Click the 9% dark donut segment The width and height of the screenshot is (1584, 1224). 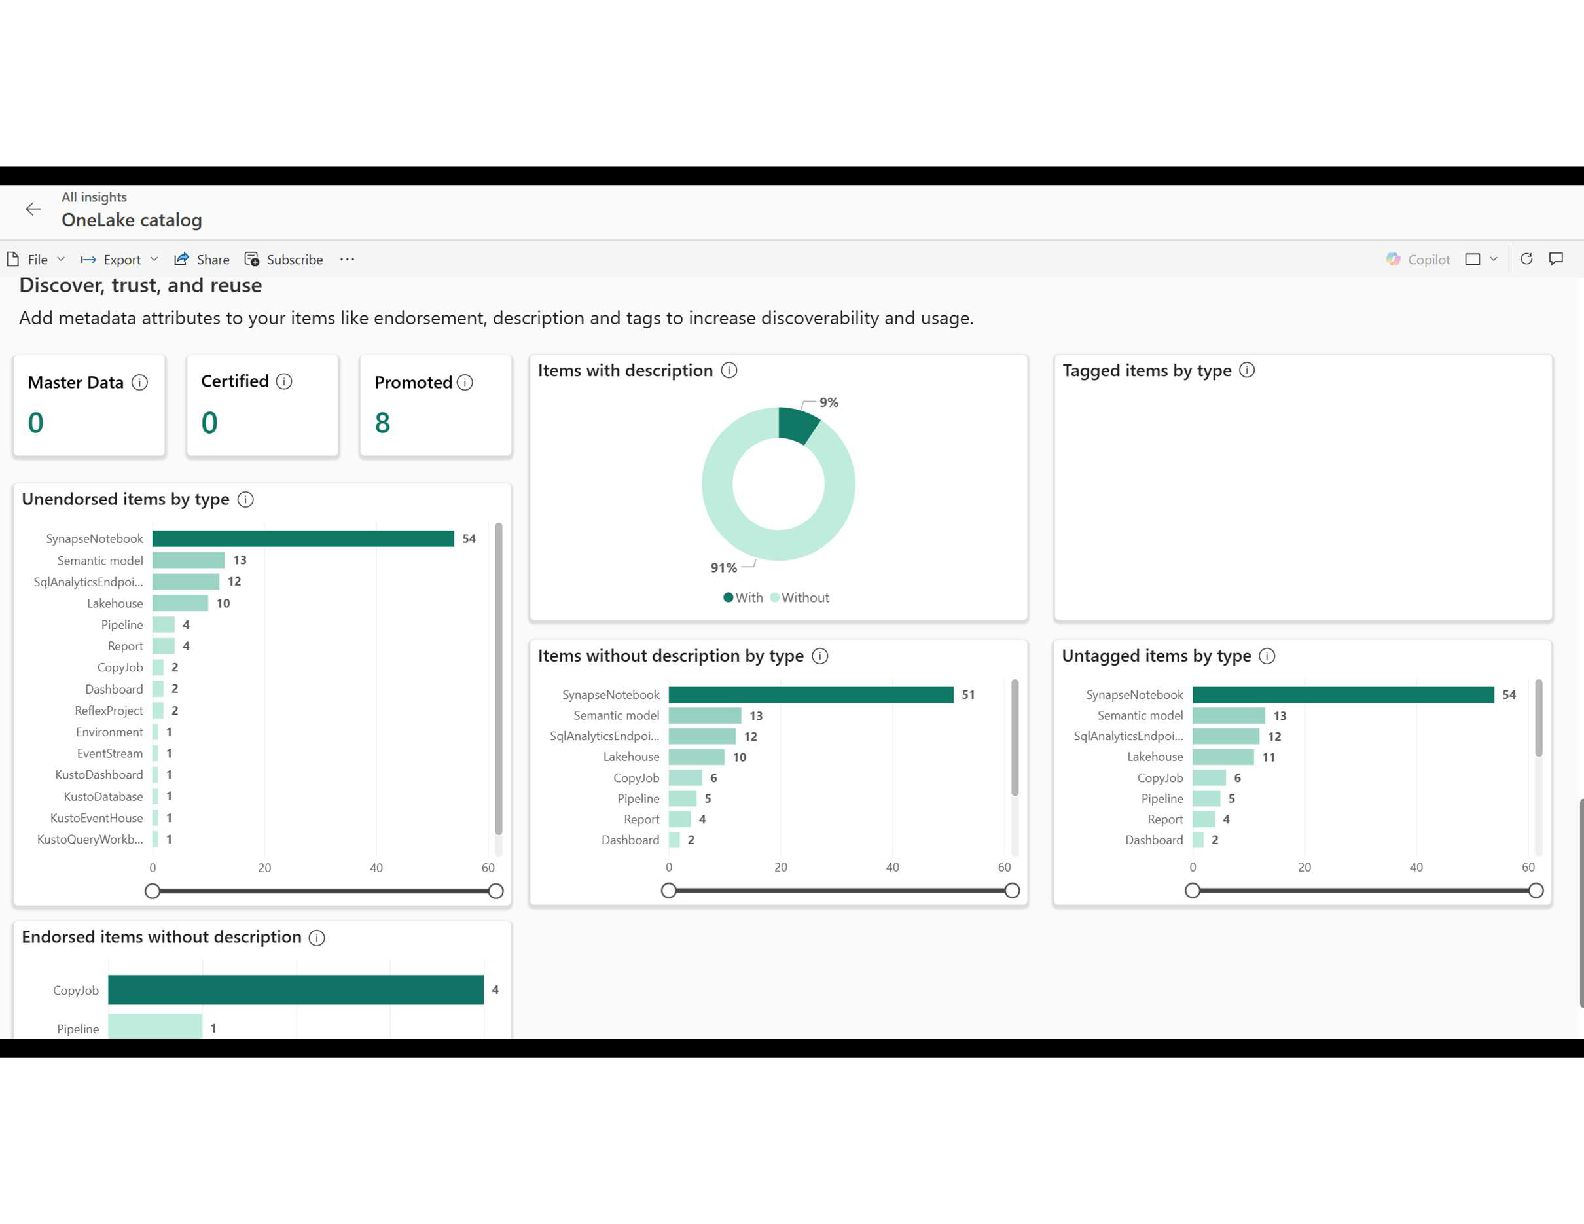pos(797,423)
